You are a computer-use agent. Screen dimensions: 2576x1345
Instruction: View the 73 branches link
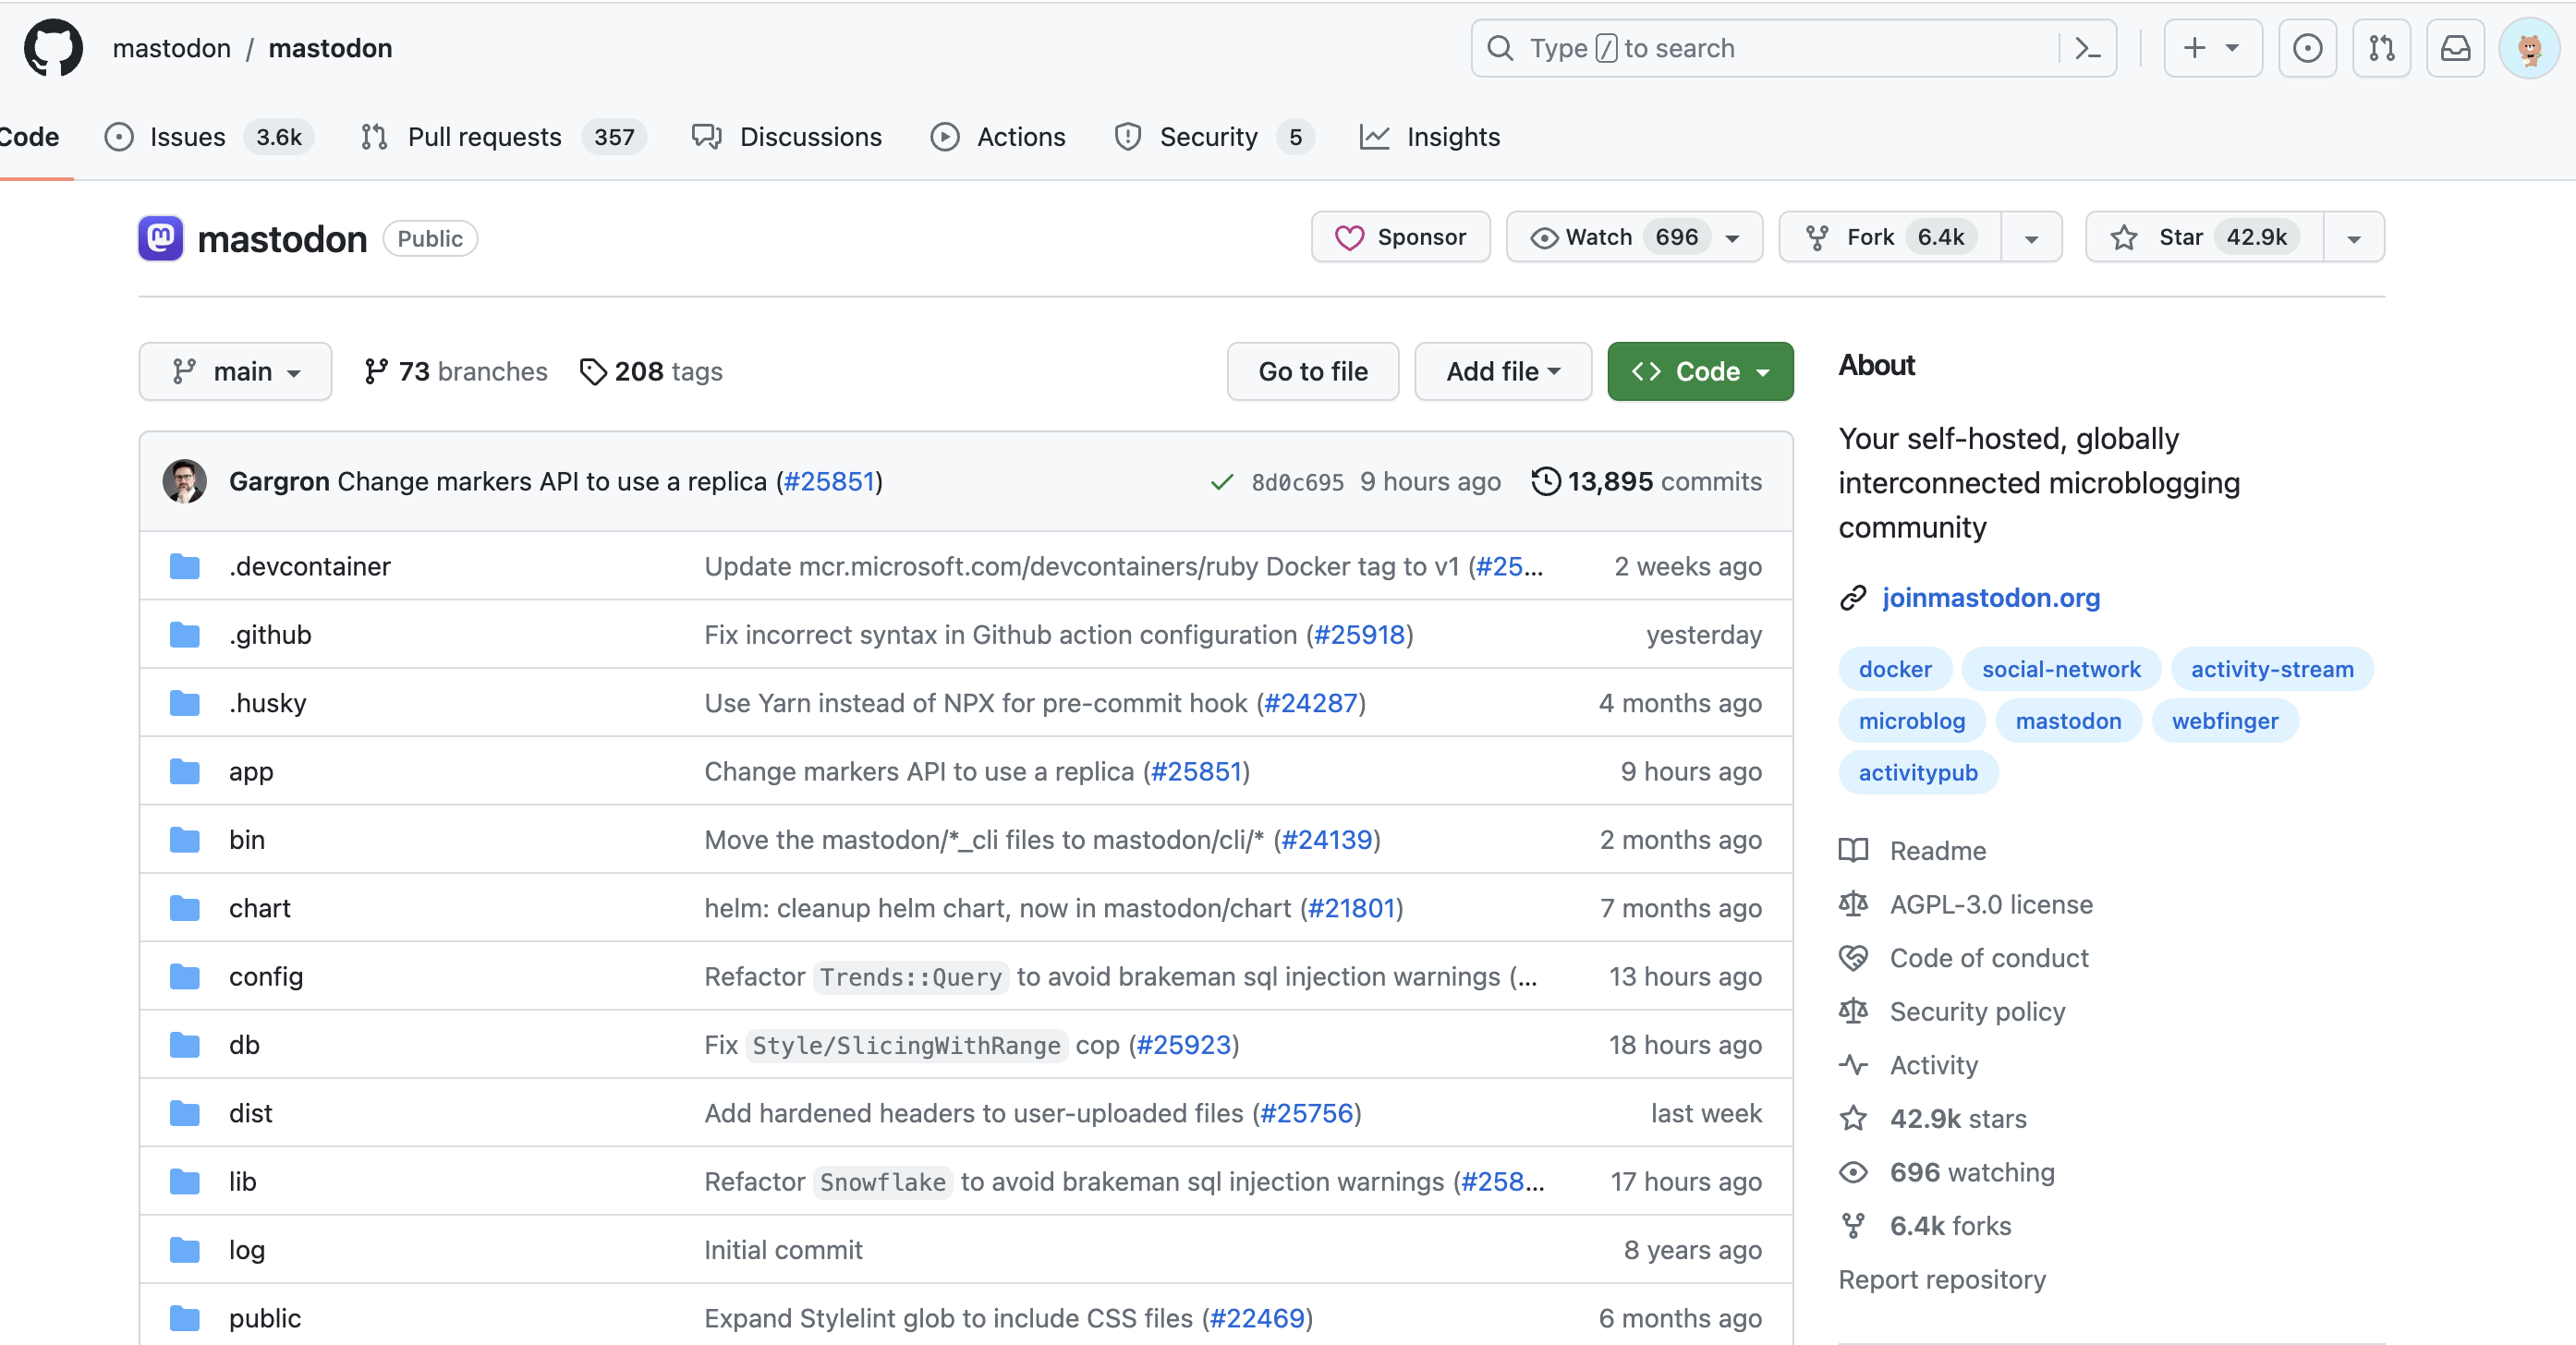(x=456, y=372)
